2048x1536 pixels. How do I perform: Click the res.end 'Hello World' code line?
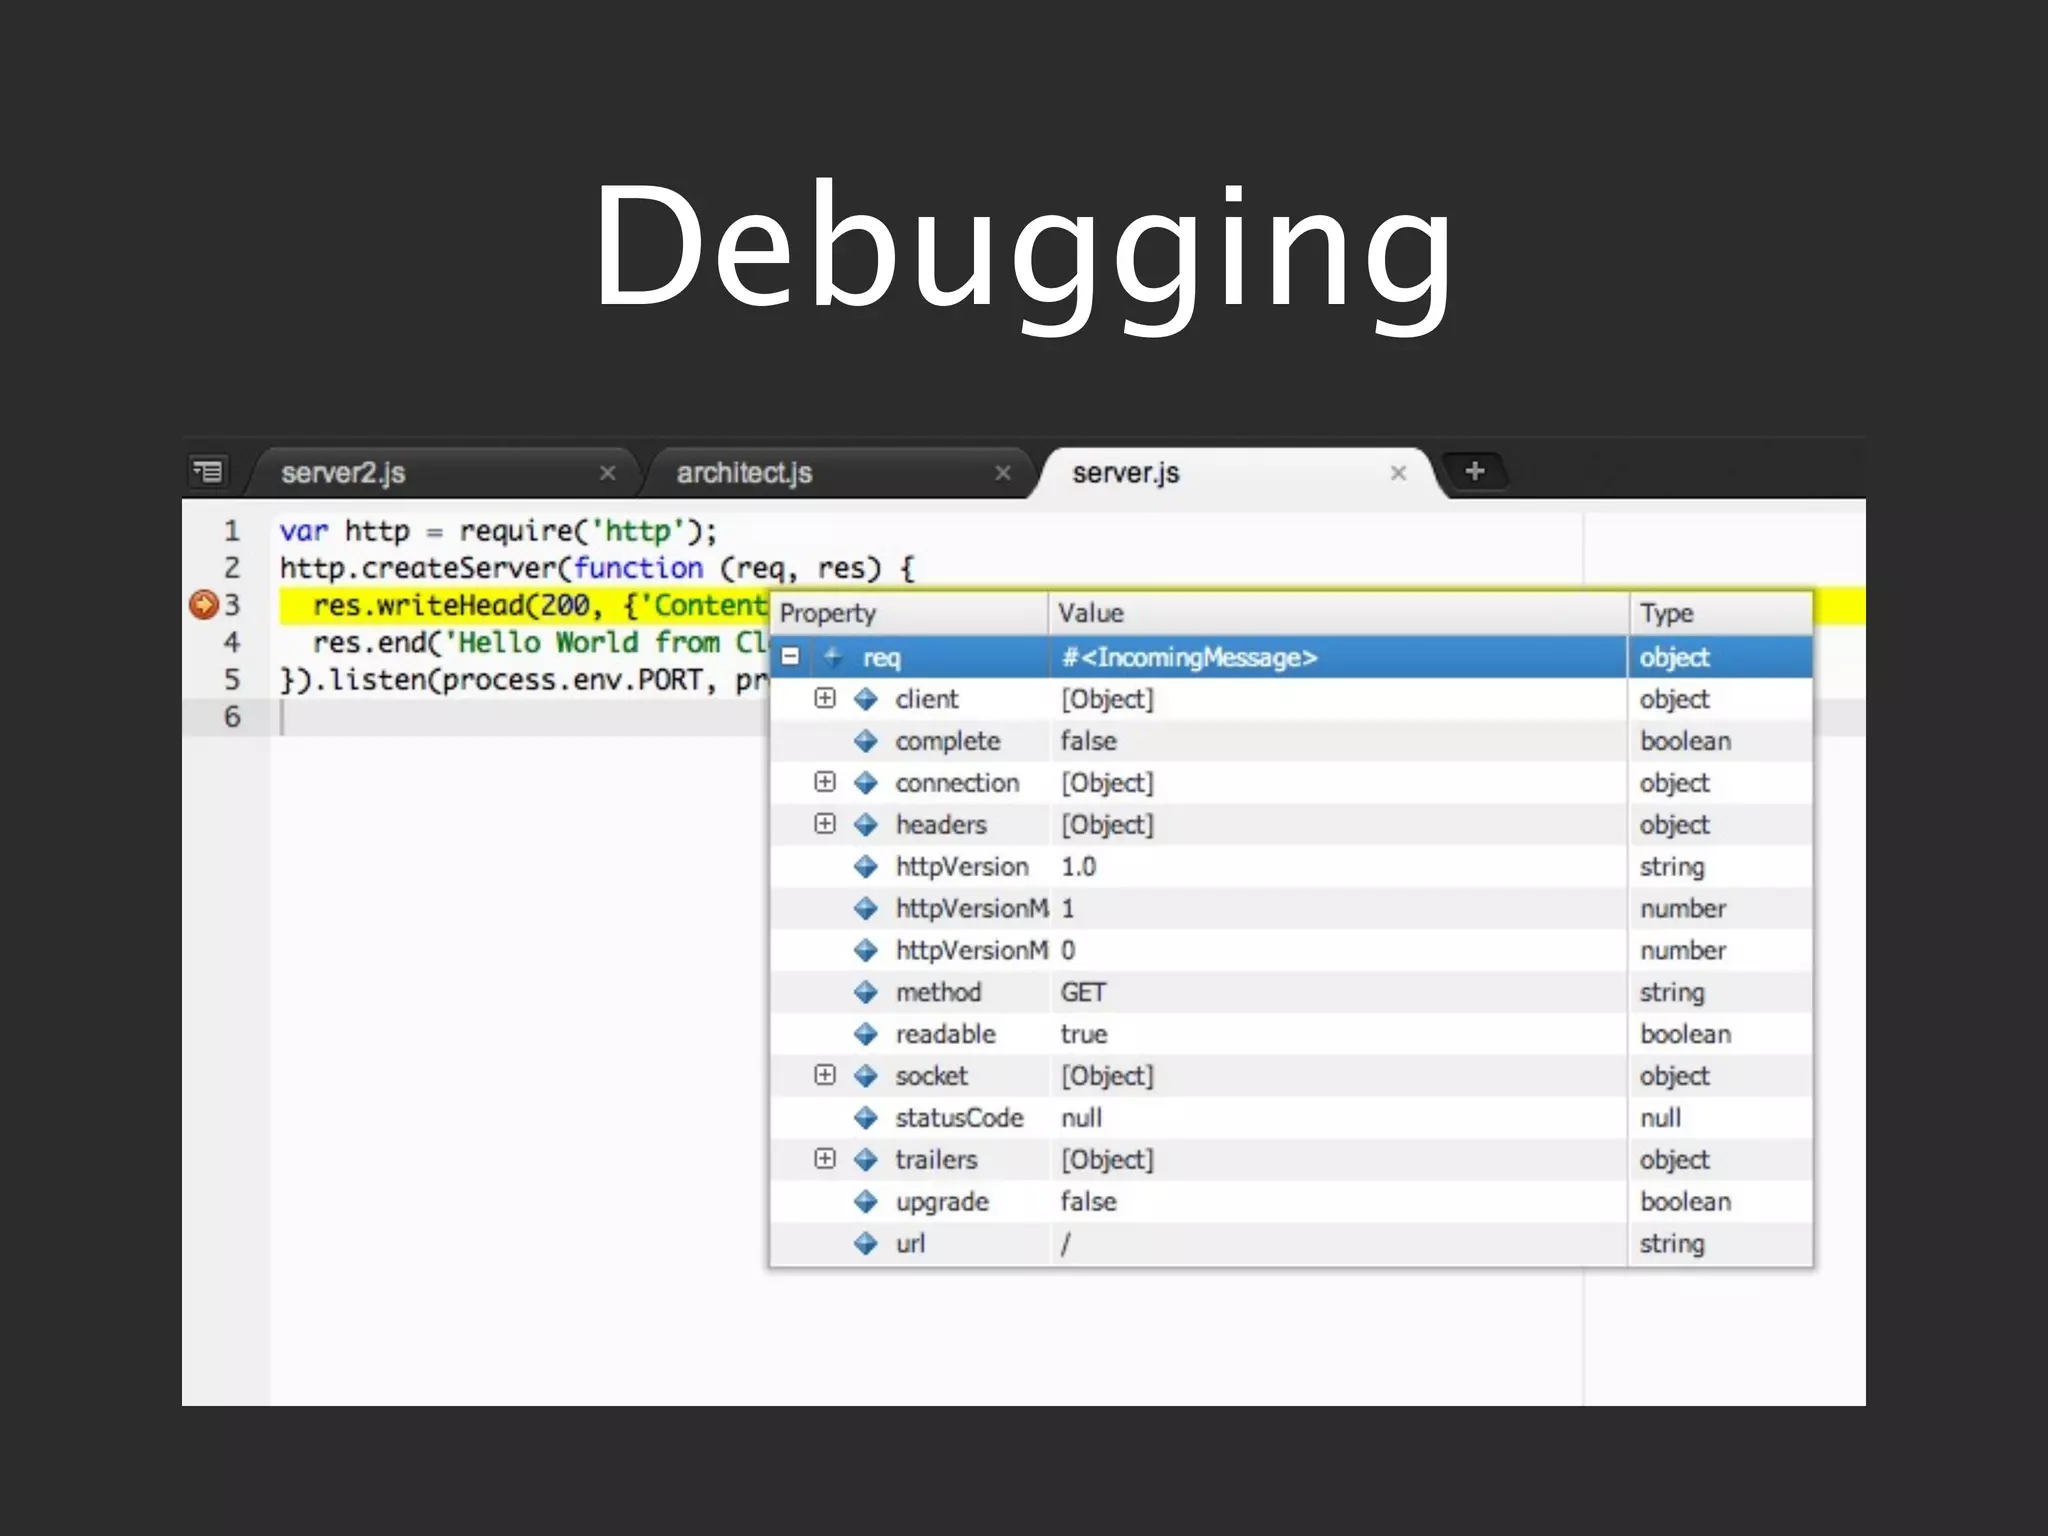540,642
